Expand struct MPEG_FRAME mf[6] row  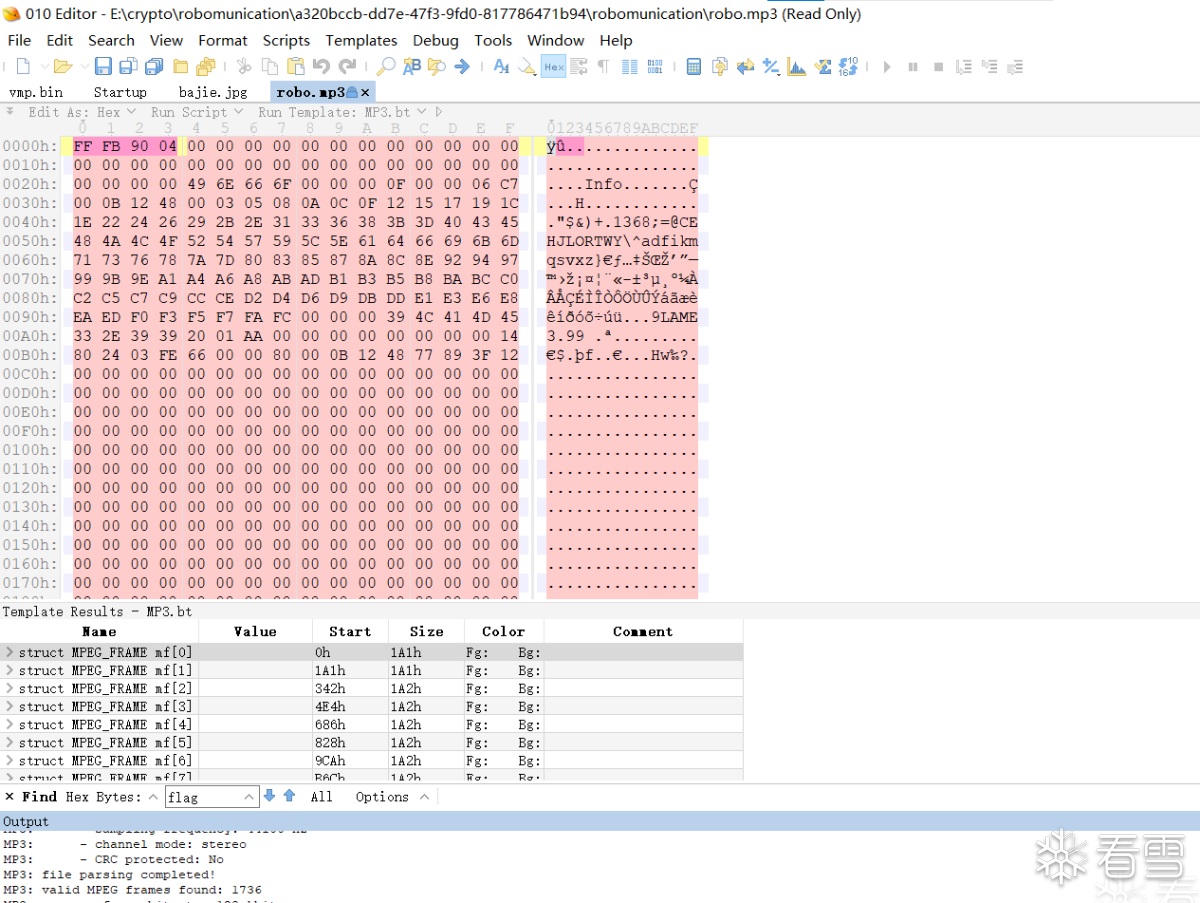[x=9, y=760]
